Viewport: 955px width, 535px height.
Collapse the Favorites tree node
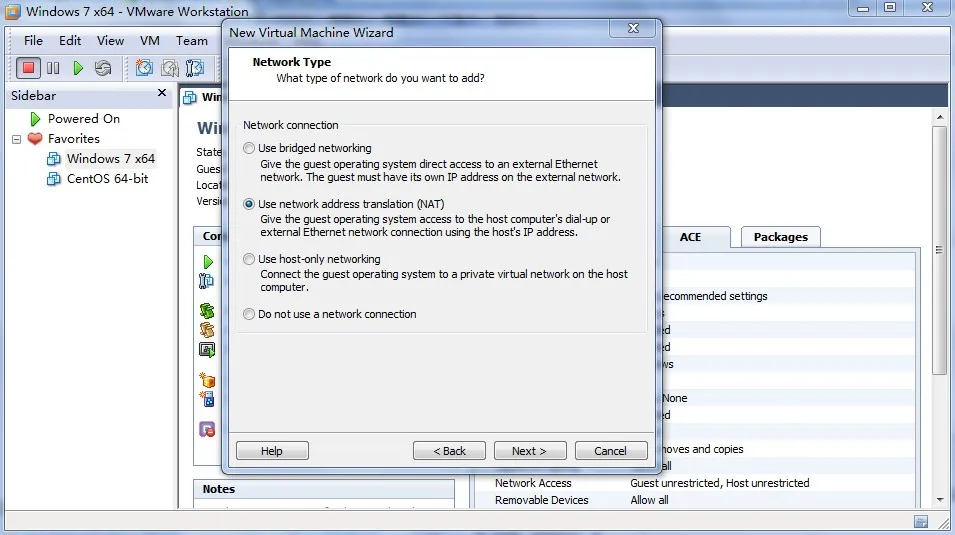coord(16,140)
